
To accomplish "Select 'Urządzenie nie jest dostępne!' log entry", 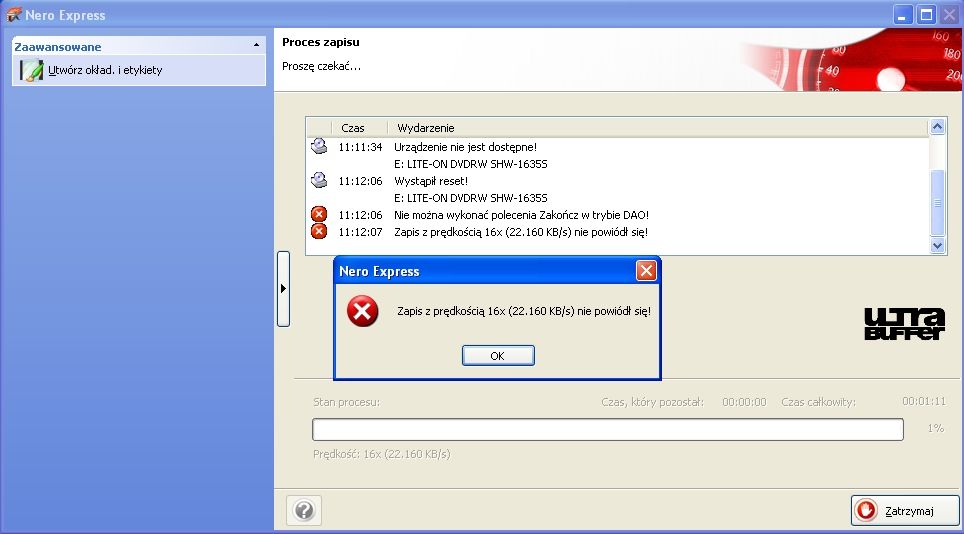I will [x=465, y=147].
